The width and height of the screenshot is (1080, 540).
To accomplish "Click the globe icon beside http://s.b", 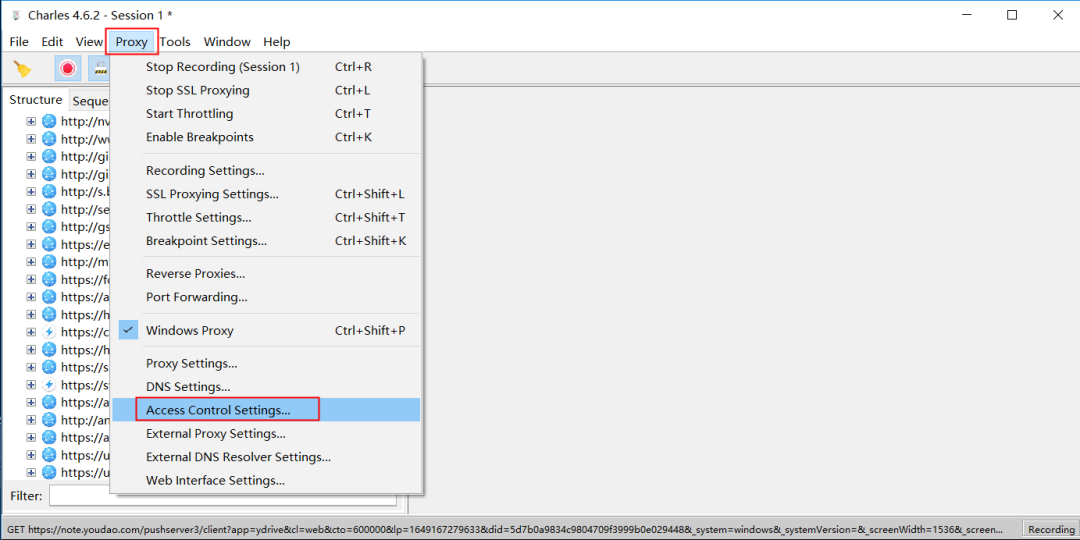I will (x=49, y=191).
